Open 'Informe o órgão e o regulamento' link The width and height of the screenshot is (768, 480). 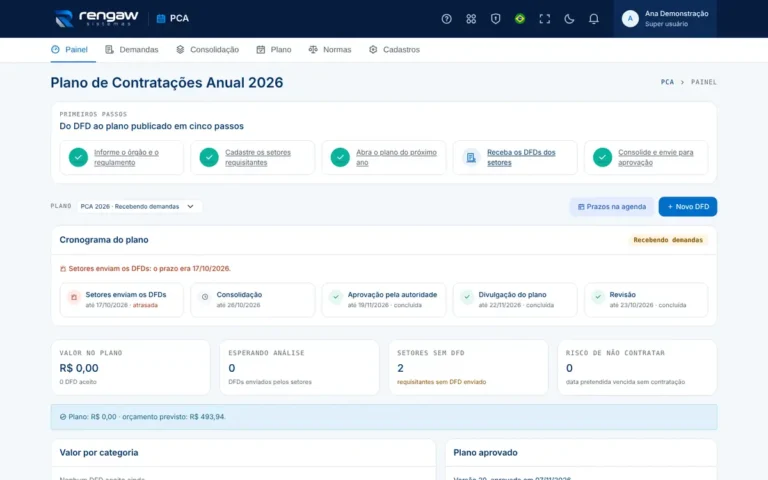pyautogui.click(x=126, y=157)
